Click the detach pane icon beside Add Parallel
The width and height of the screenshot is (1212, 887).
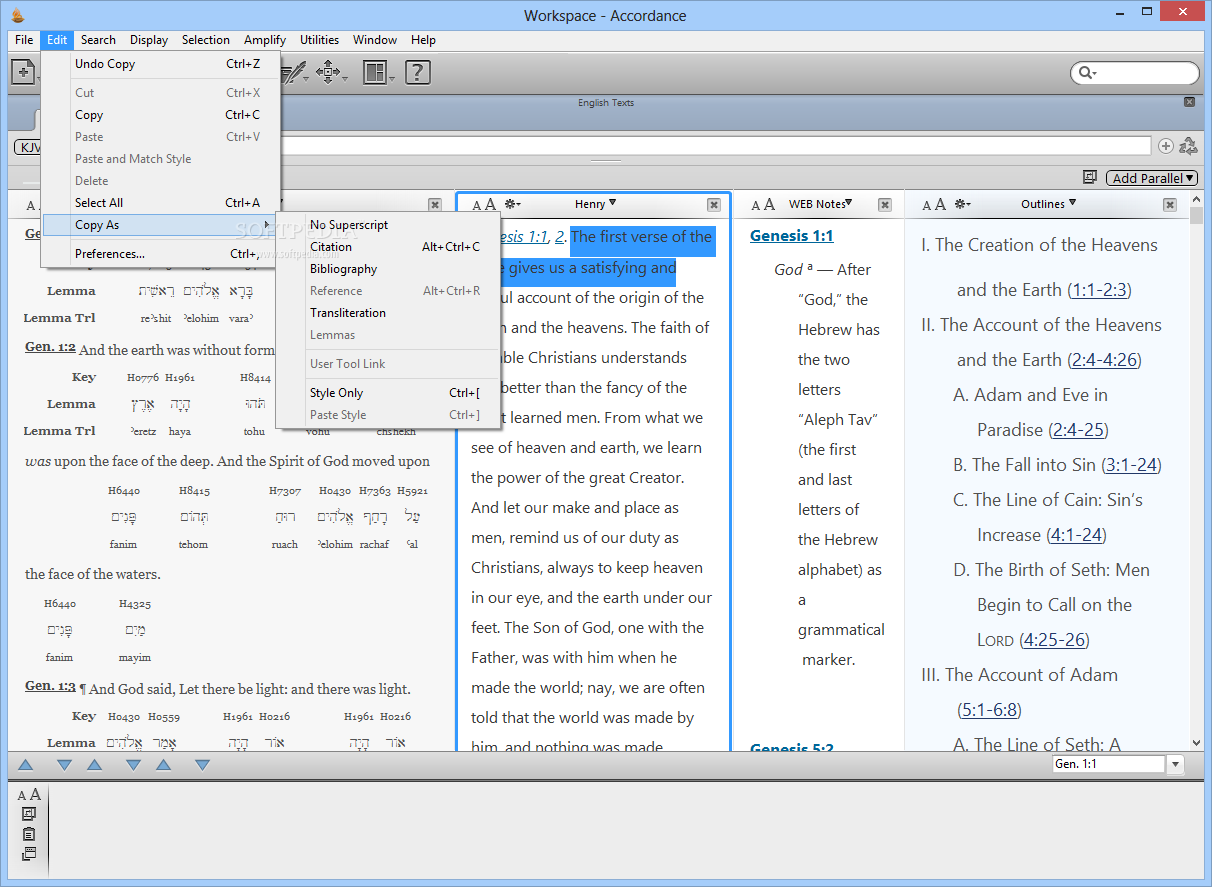pyautogui.click(x=1090, y=177)
